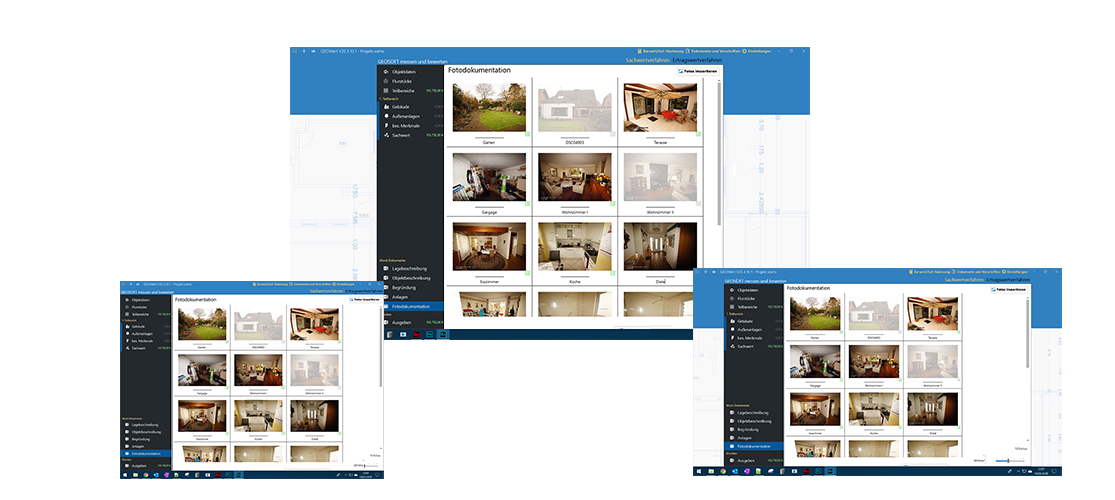This screenshot has width=1115, height=500.
Task: Click Fotos importieren button in largest window
Action: pyautogui.click(x=698, y=71)
